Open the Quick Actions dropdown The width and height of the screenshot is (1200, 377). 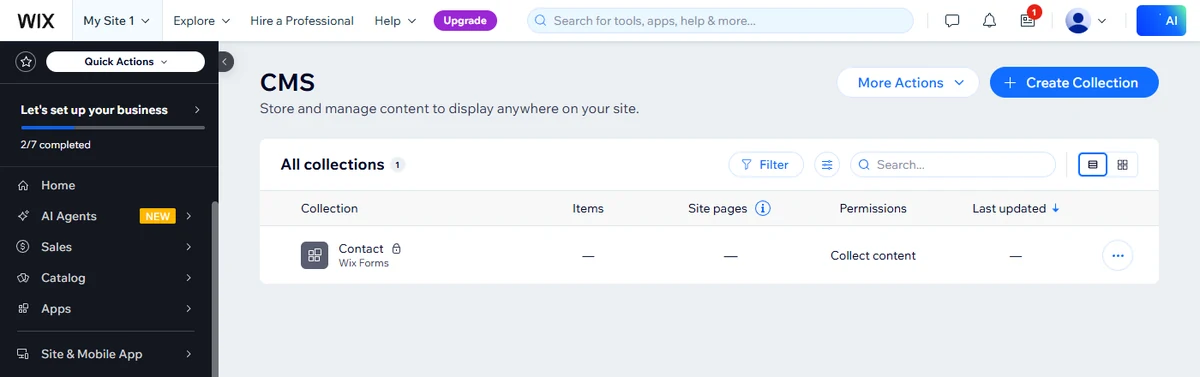126,62
